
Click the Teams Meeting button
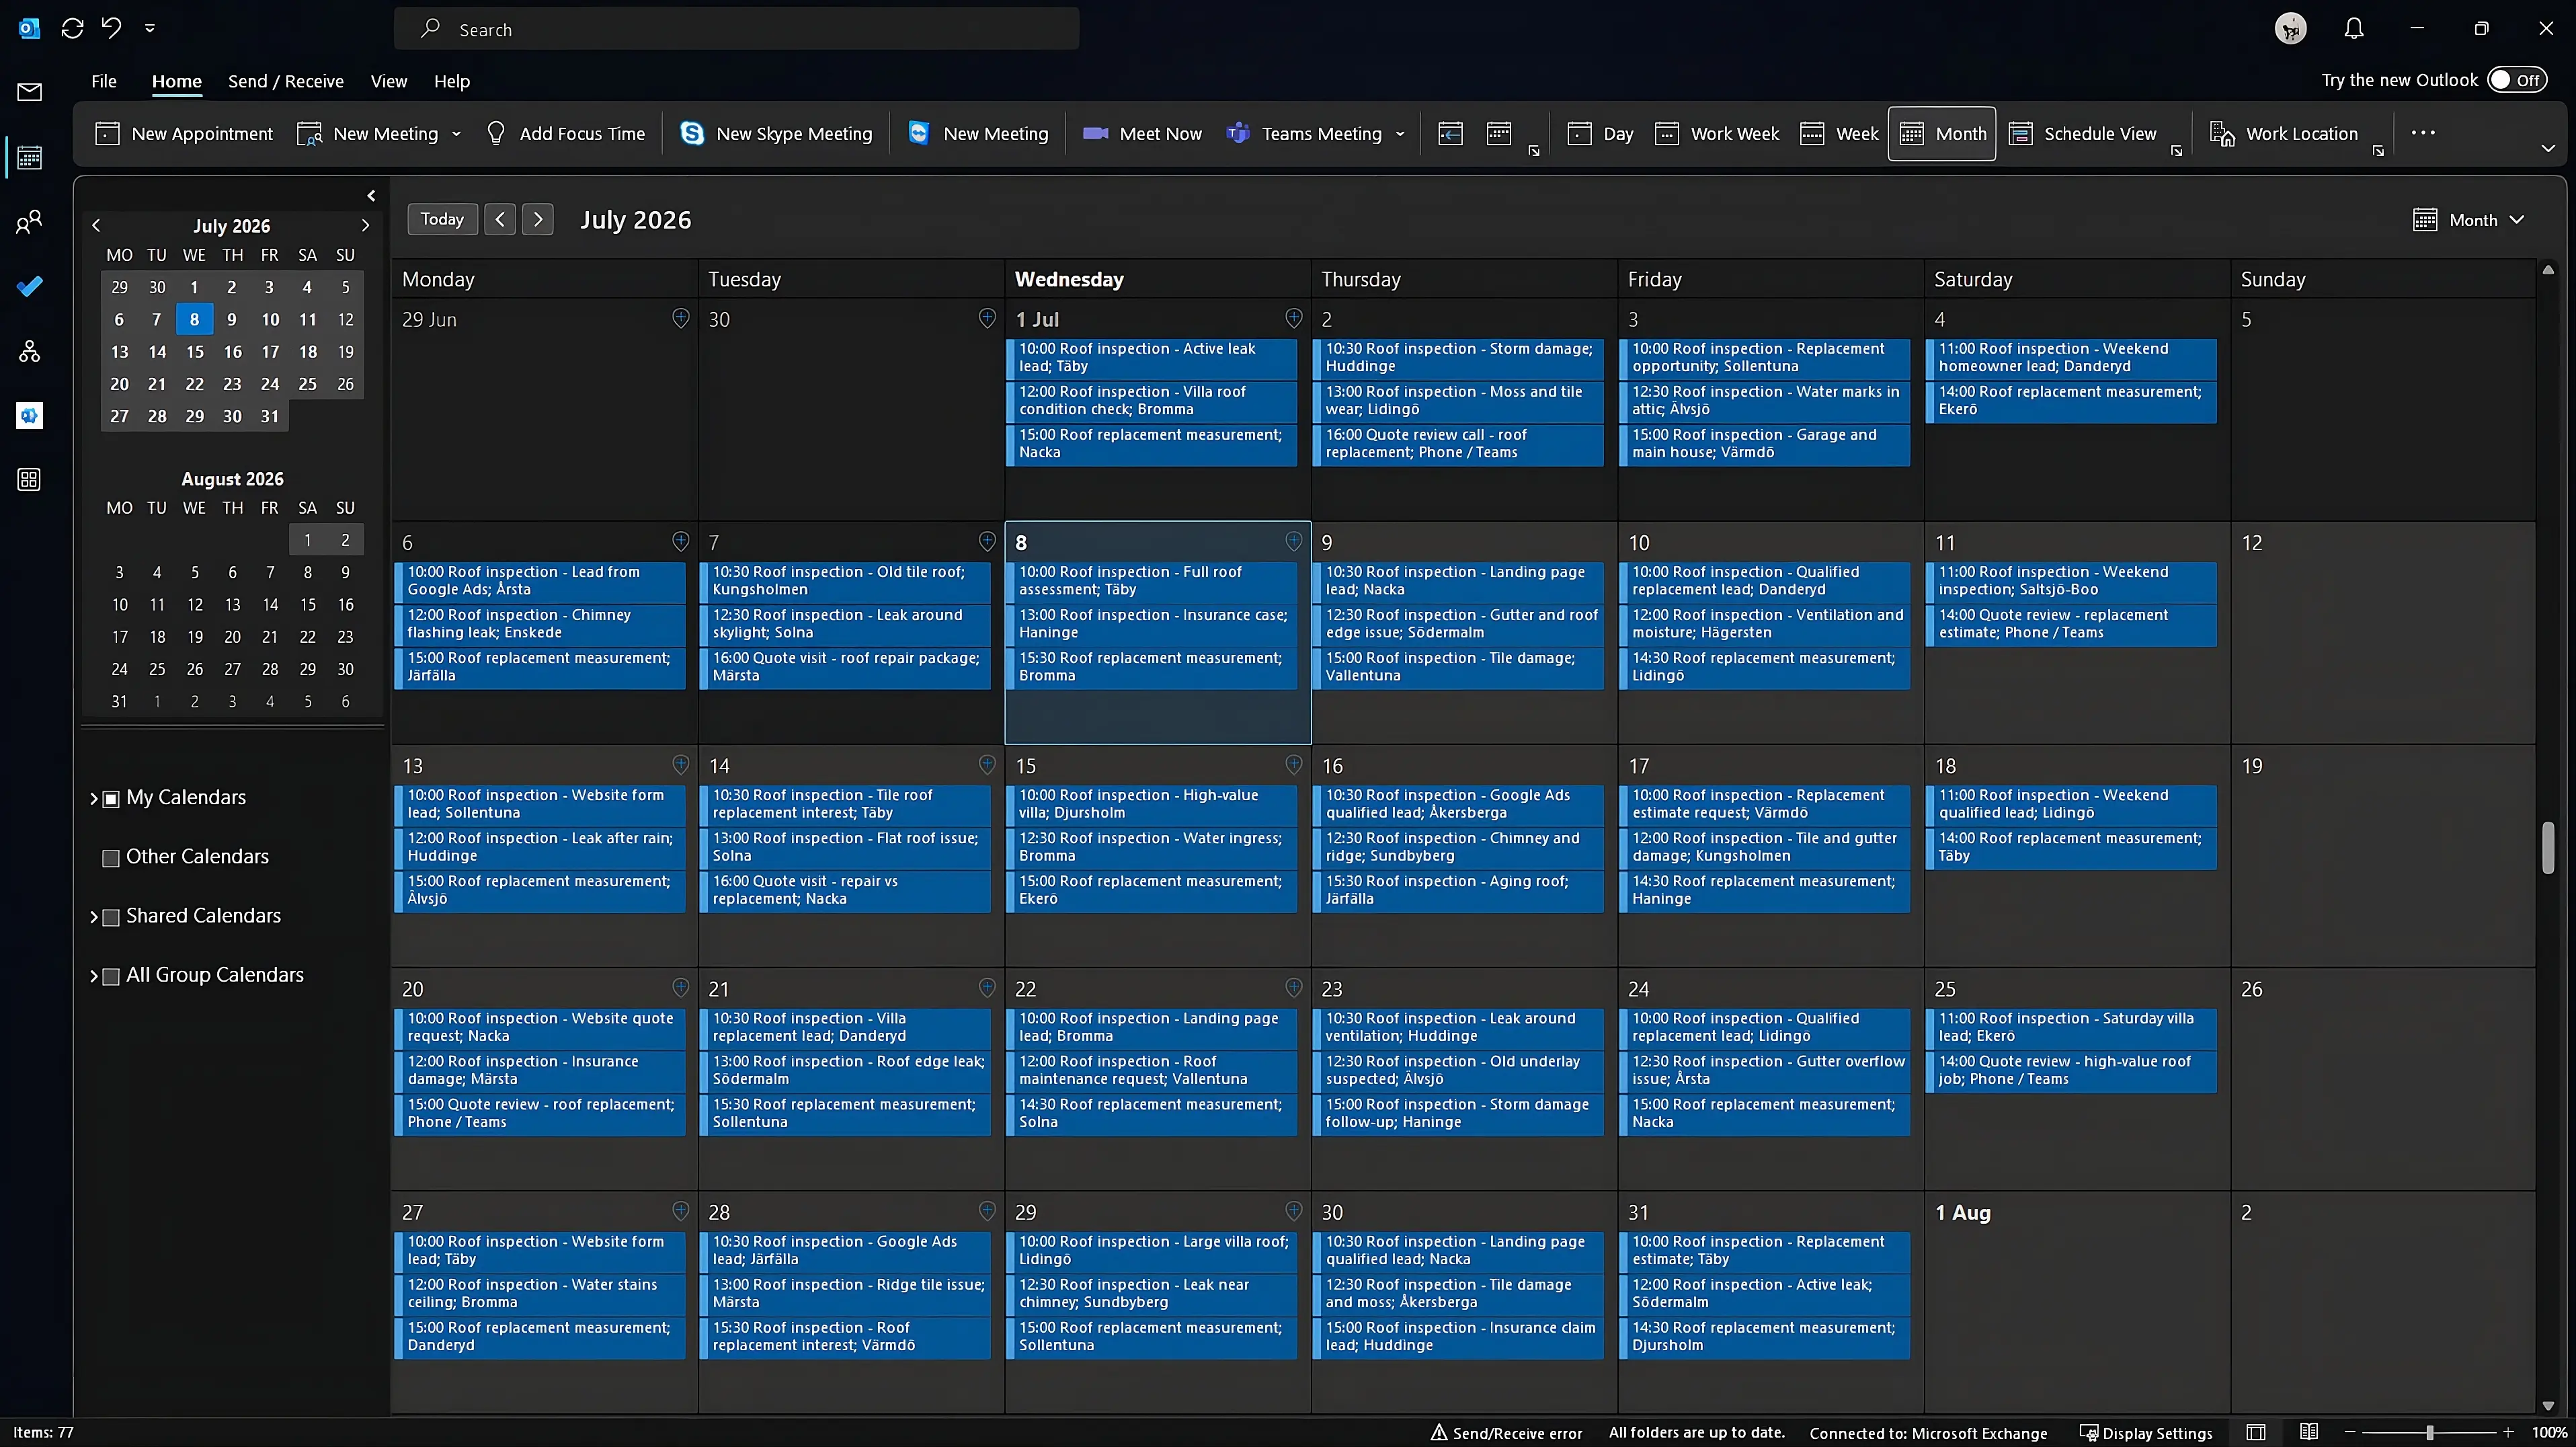(1304, 133)
